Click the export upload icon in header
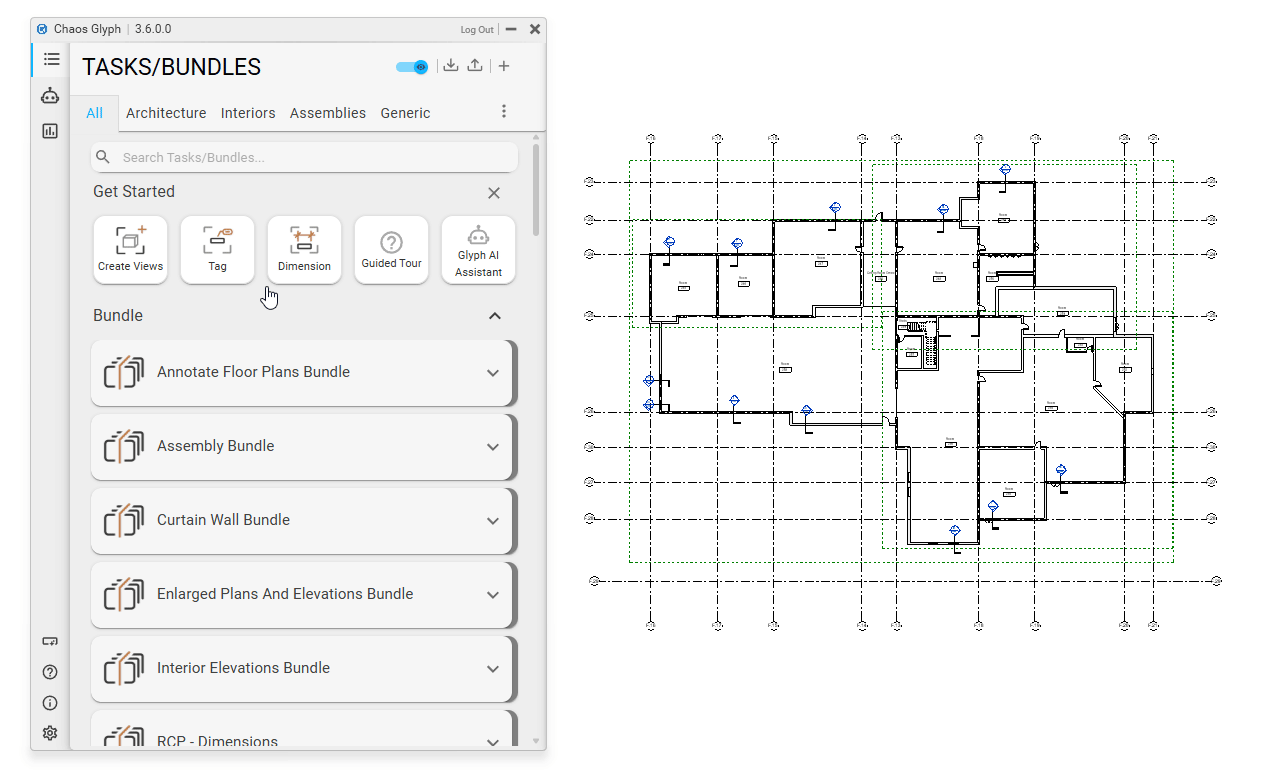 (x=475, y=66)
